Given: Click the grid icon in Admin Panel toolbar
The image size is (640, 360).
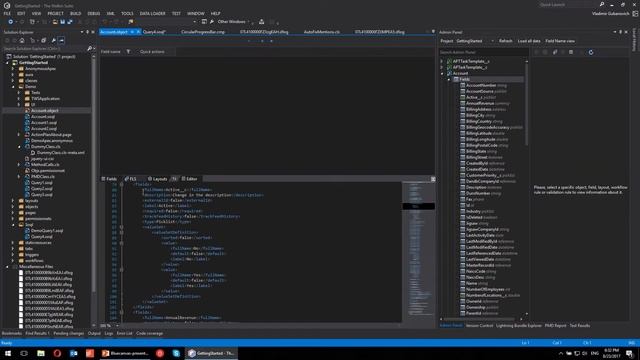Looking at the screenshot, I should click(571, 52).
